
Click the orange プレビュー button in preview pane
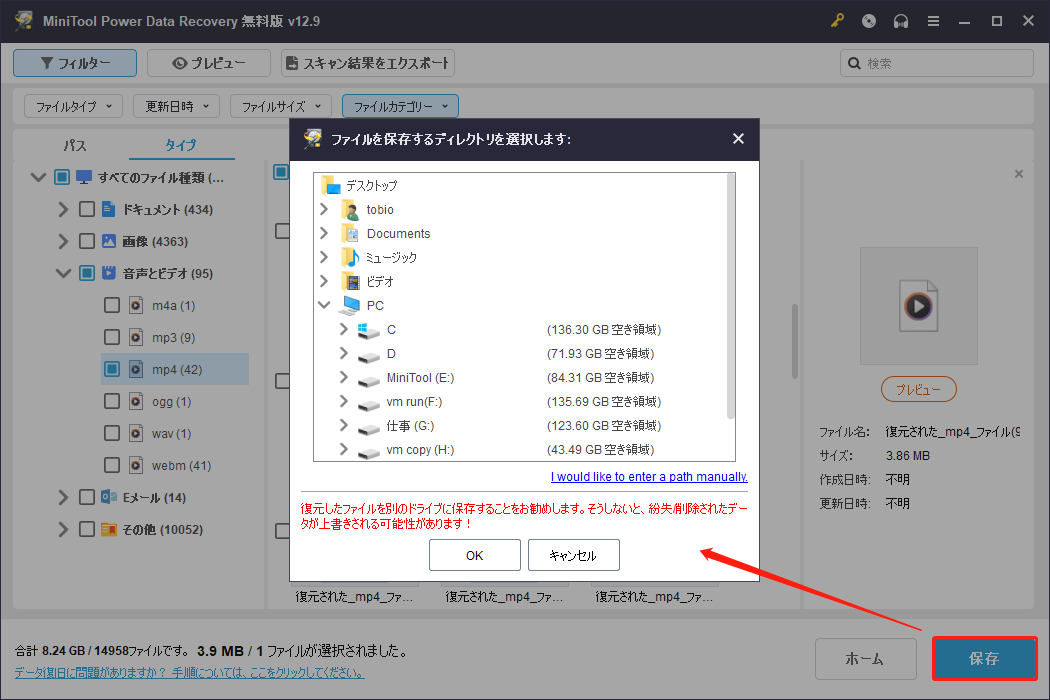pyautogui.click(x=918, y=389)
